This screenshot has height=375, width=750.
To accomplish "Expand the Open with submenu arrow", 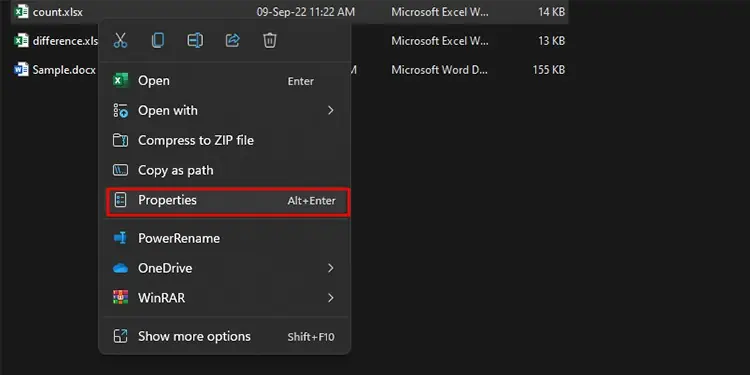I will pos(330,110).
